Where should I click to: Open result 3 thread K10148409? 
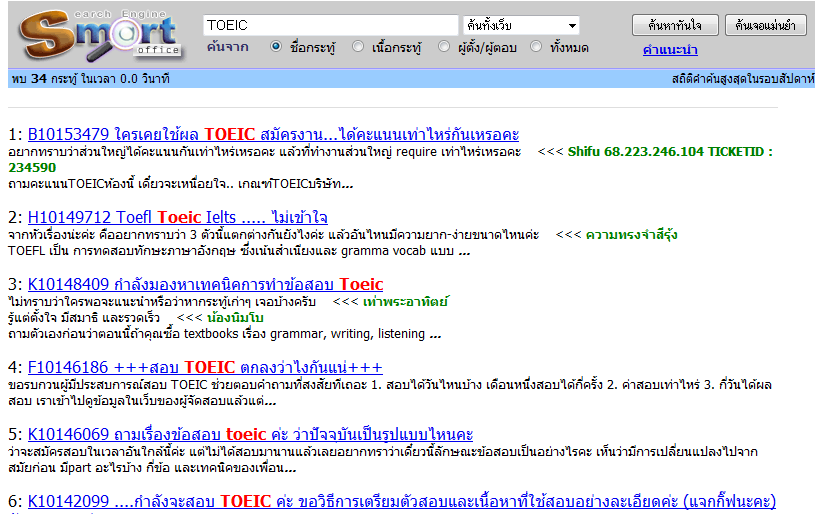coord(205,284)
